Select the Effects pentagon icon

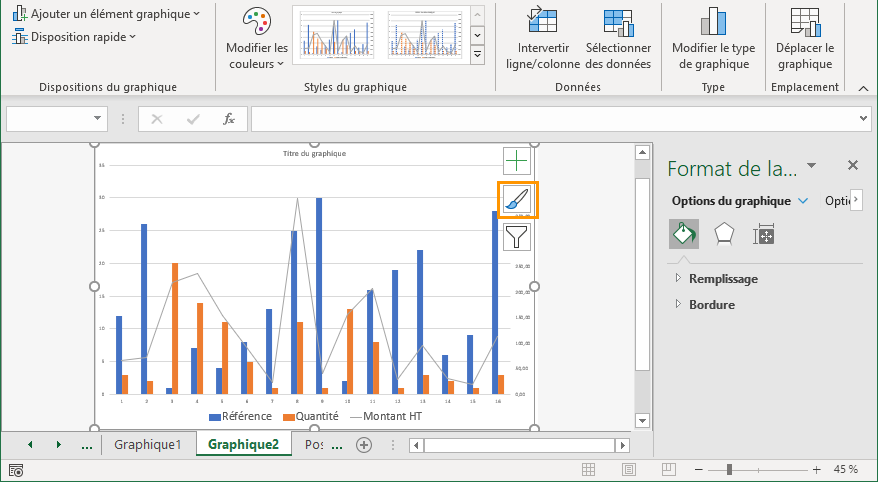point(724,234)
